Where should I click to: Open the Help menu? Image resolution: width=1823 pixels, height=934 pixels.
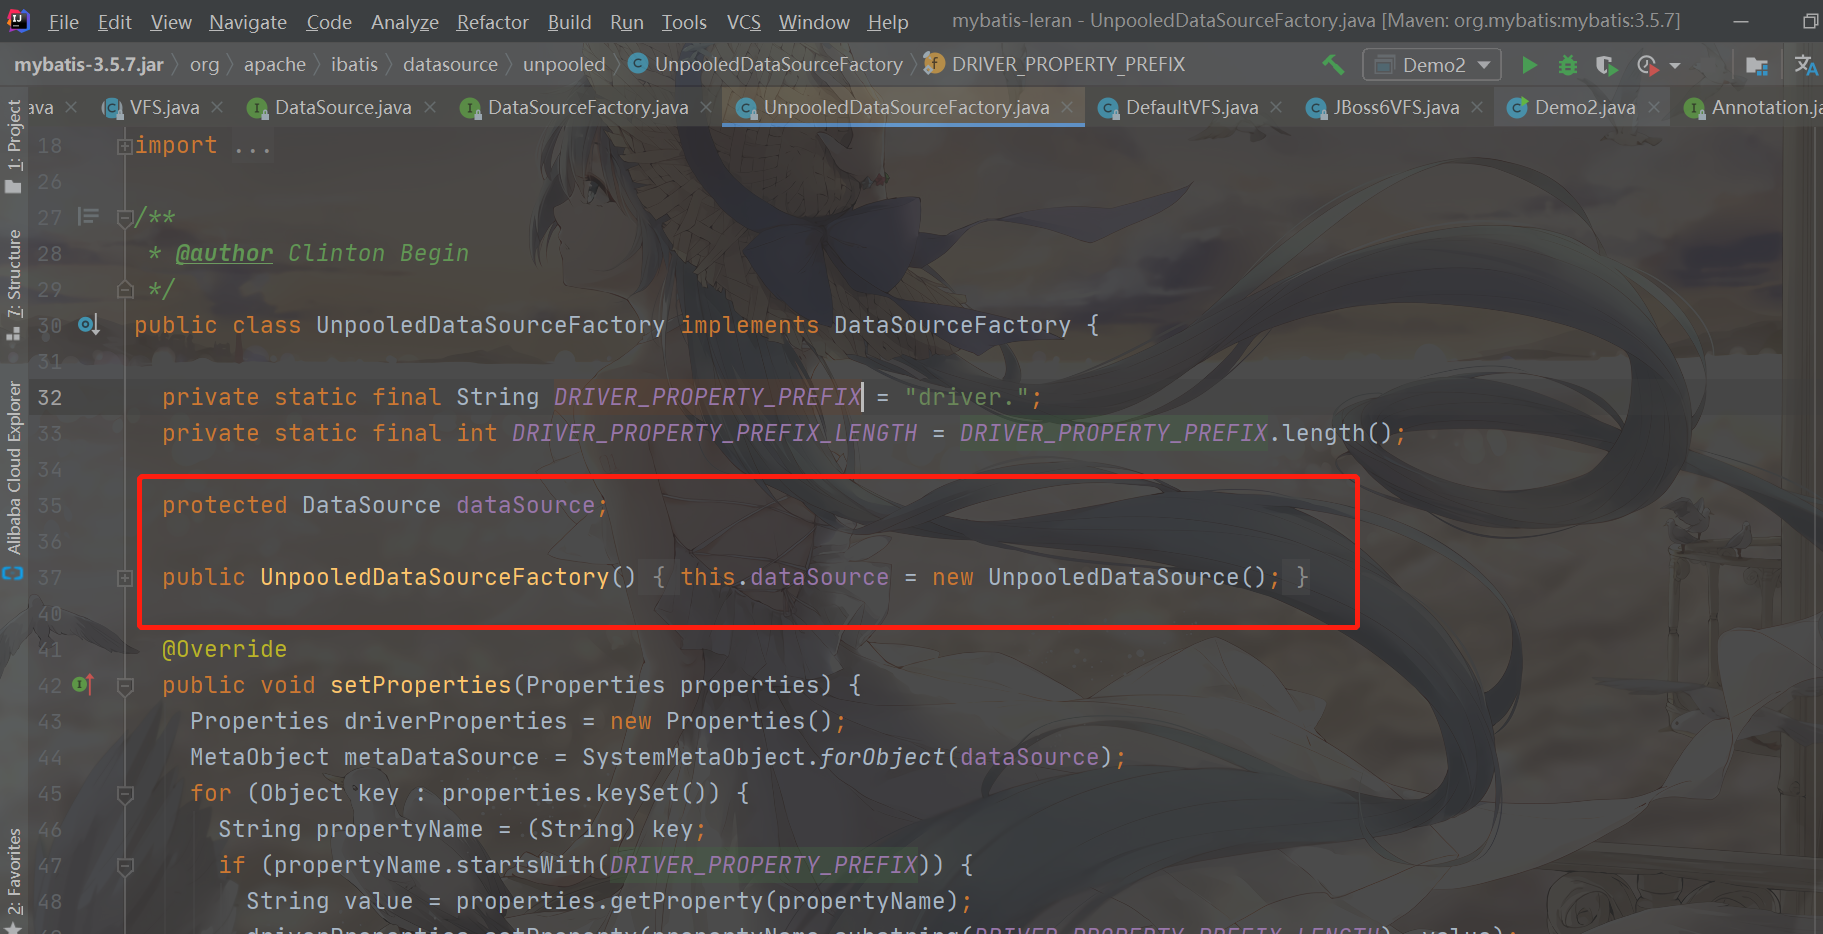pyautogui.click(x=888, y=22)
